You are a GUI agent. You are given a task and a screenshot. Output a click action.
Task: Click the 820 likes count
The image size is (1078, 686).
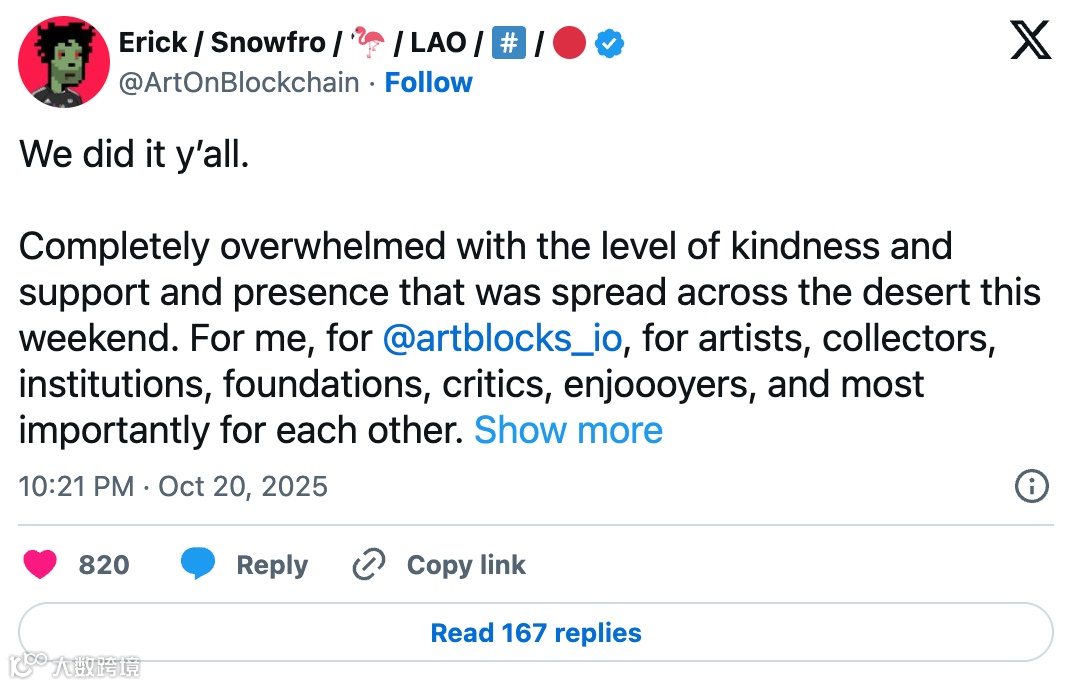tap(104, 565)
